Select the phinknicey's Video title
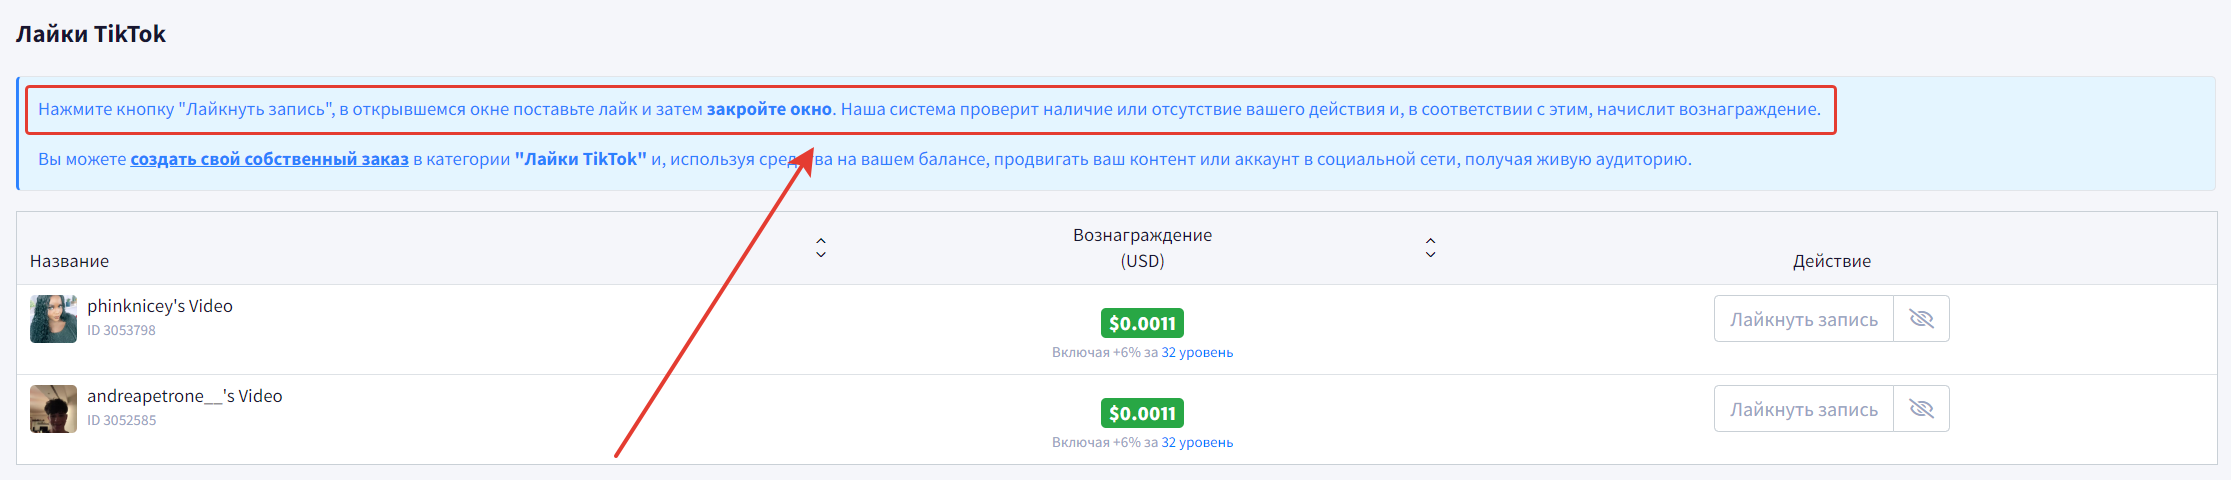Viewport: 2231px width, 480px height. [x=160, y=306]
